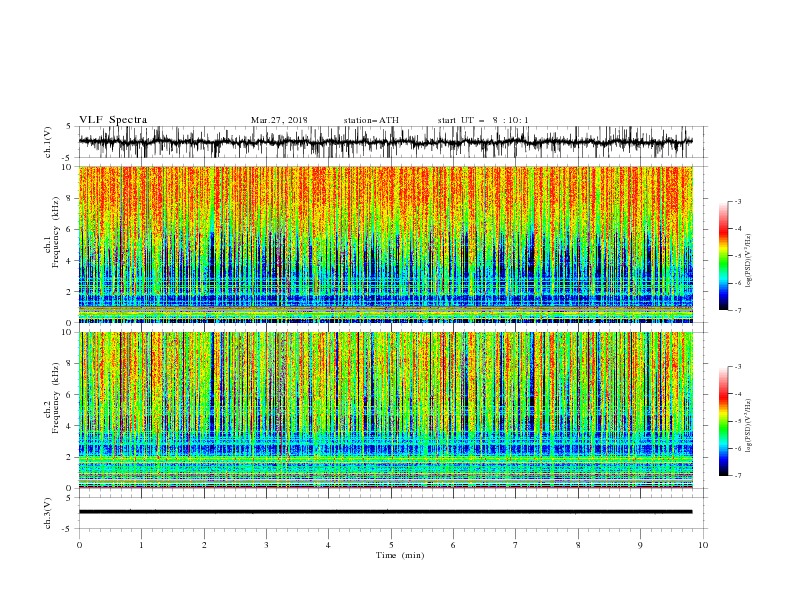Click the "-7" label on the lower colorbar
The image size is (792, 612).
click(x=737, y=475)
